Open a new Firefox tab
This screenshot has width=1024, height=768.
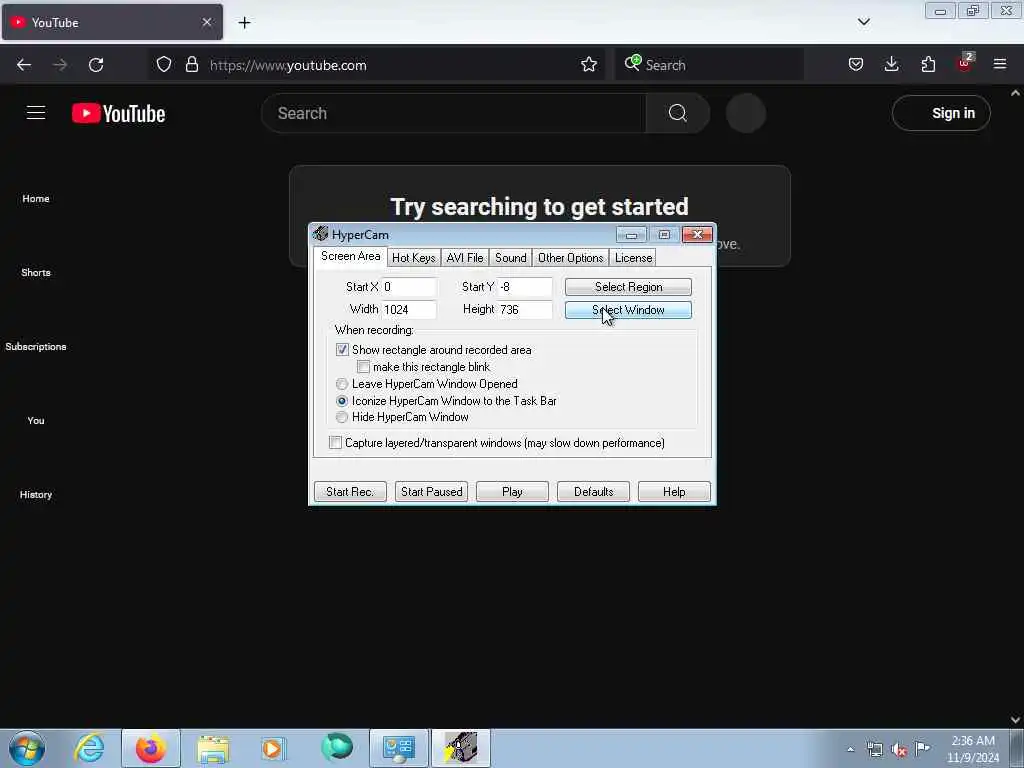click(244, 23)
